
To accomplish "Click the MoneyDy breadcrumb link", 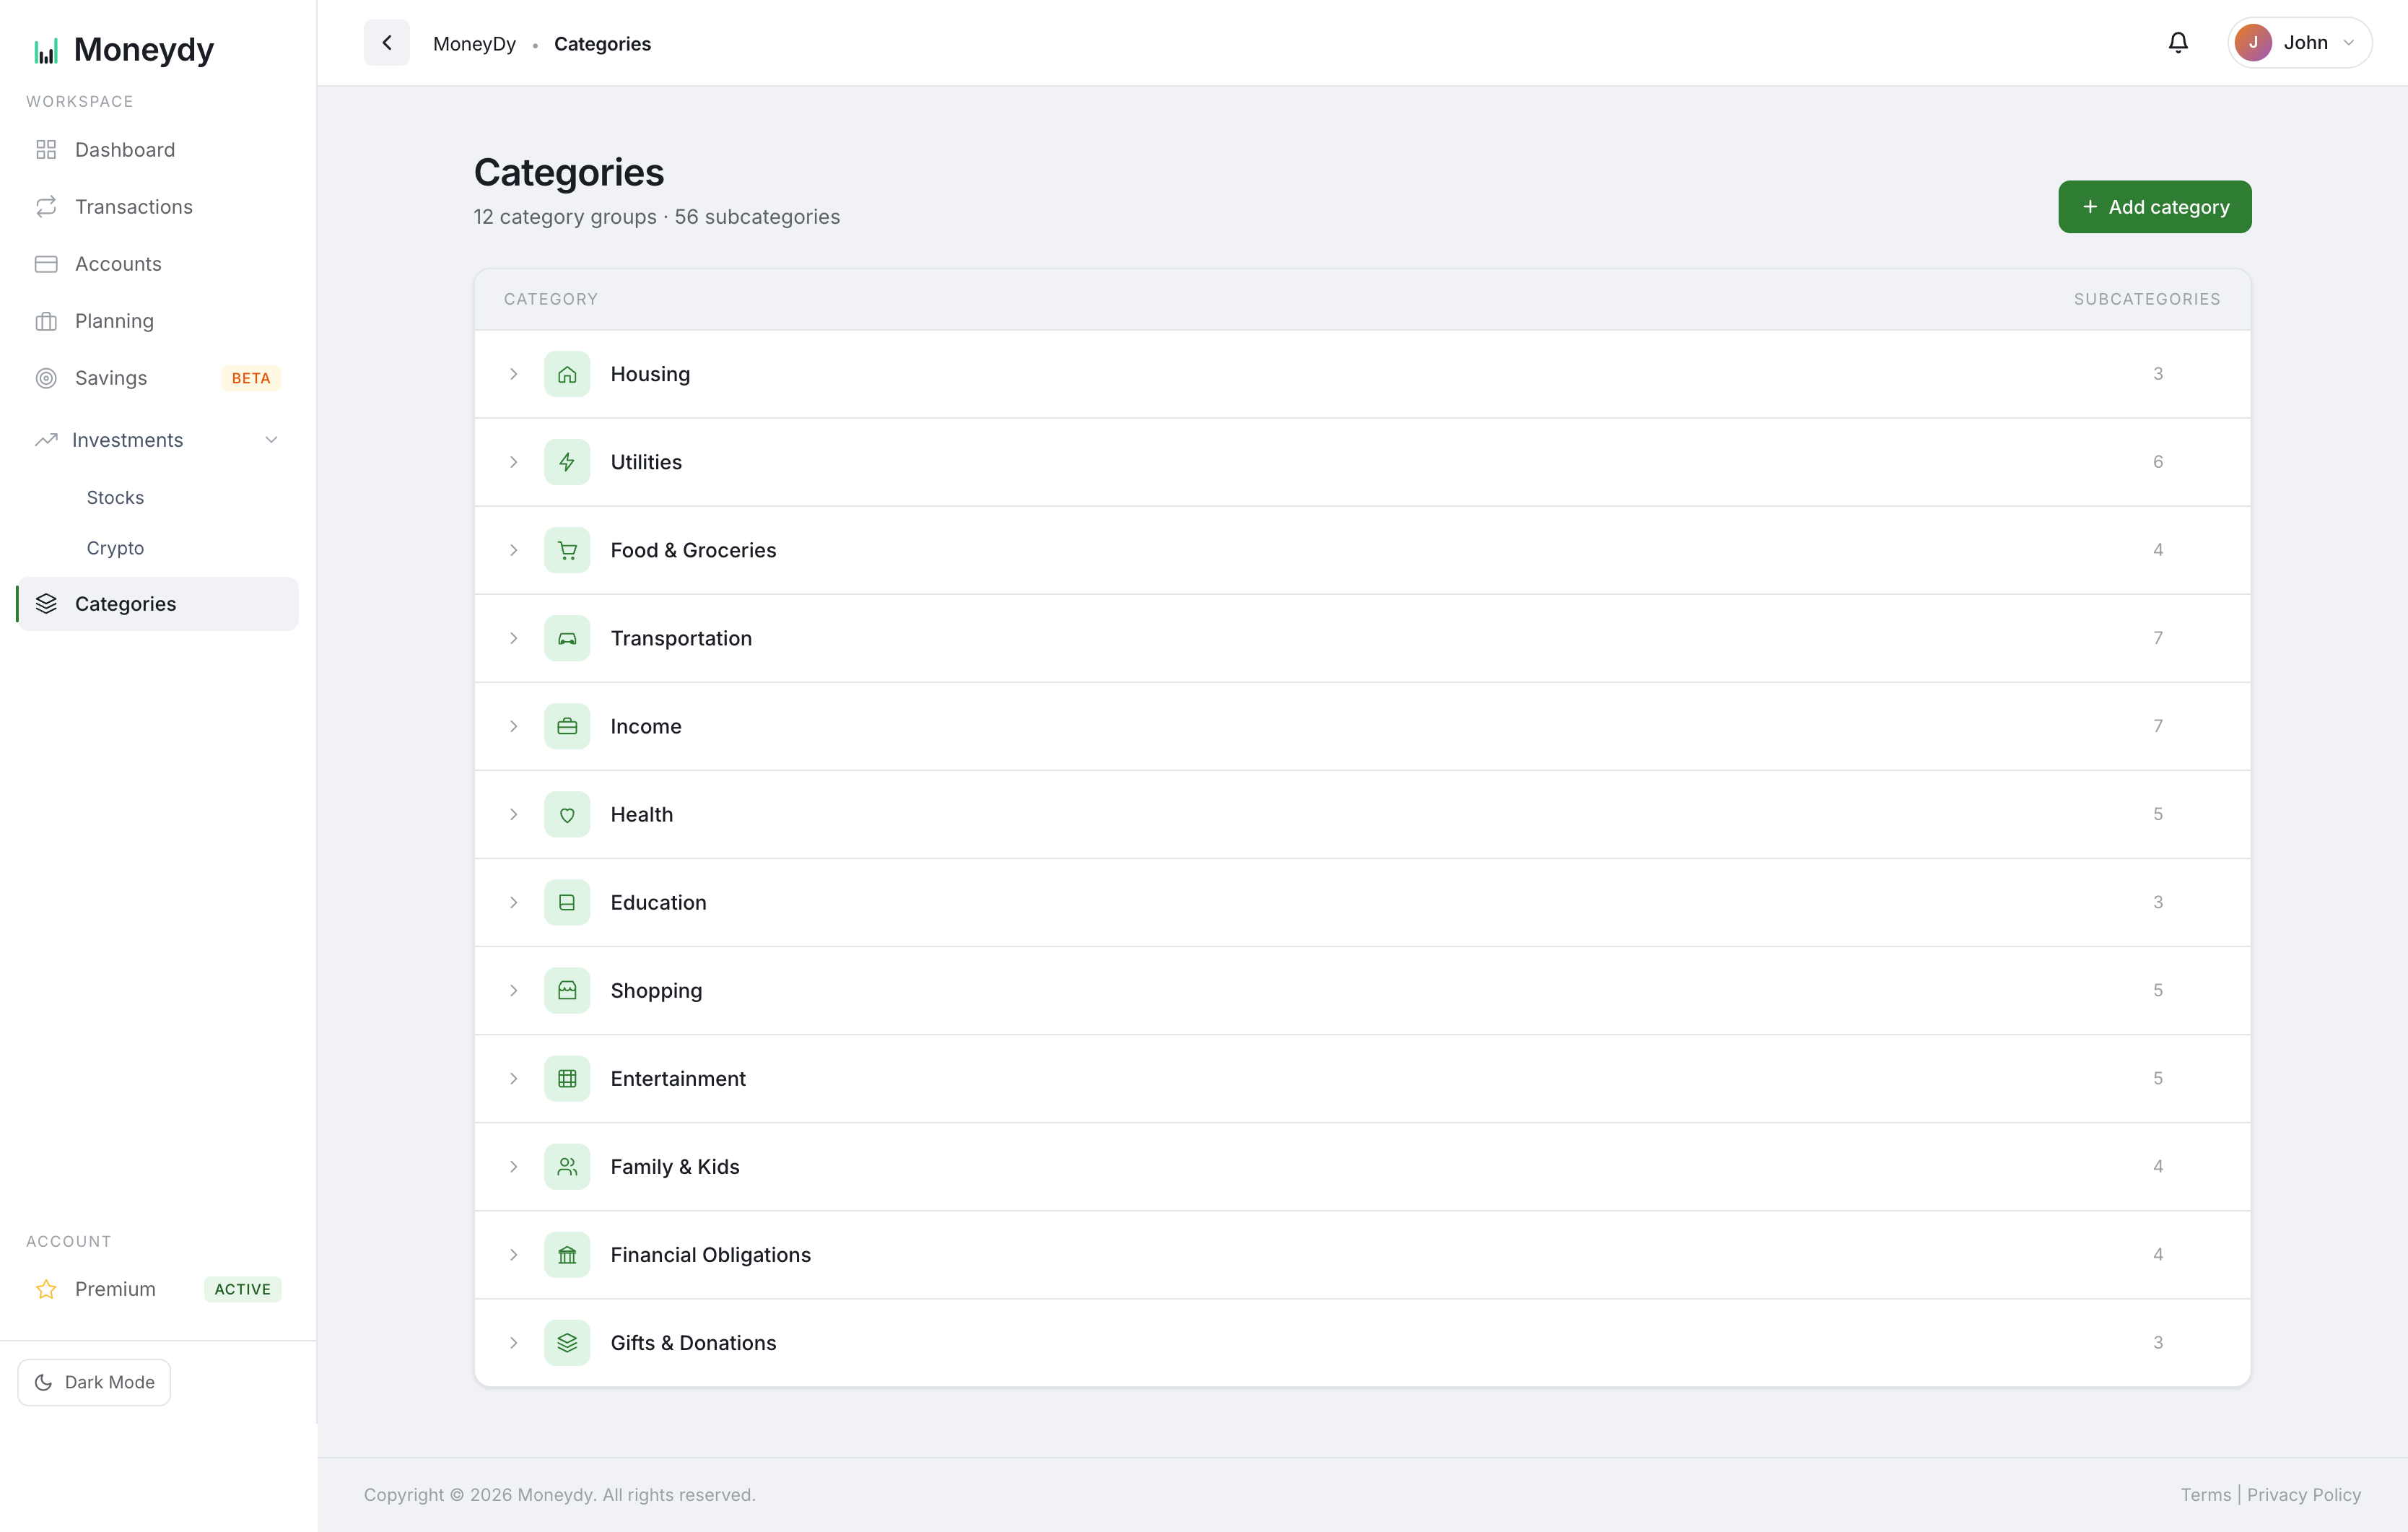I will [x=474, y=44].
